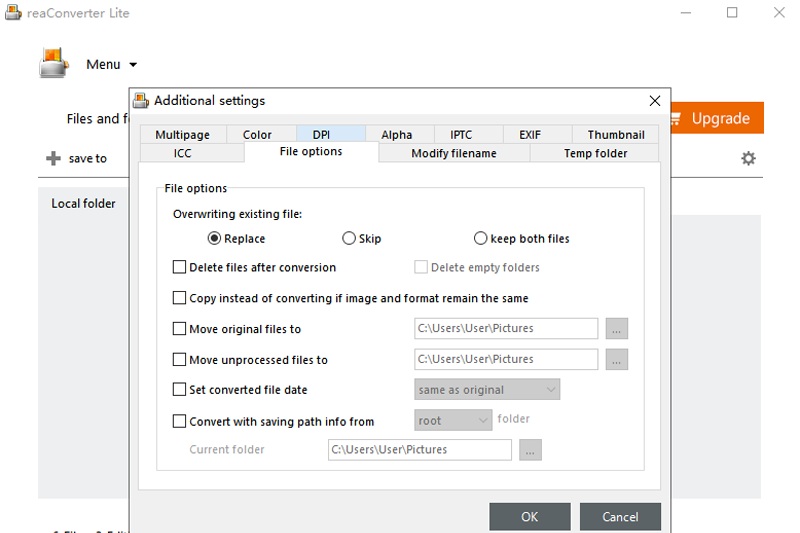Check Set converted file date

click(180, 390)
